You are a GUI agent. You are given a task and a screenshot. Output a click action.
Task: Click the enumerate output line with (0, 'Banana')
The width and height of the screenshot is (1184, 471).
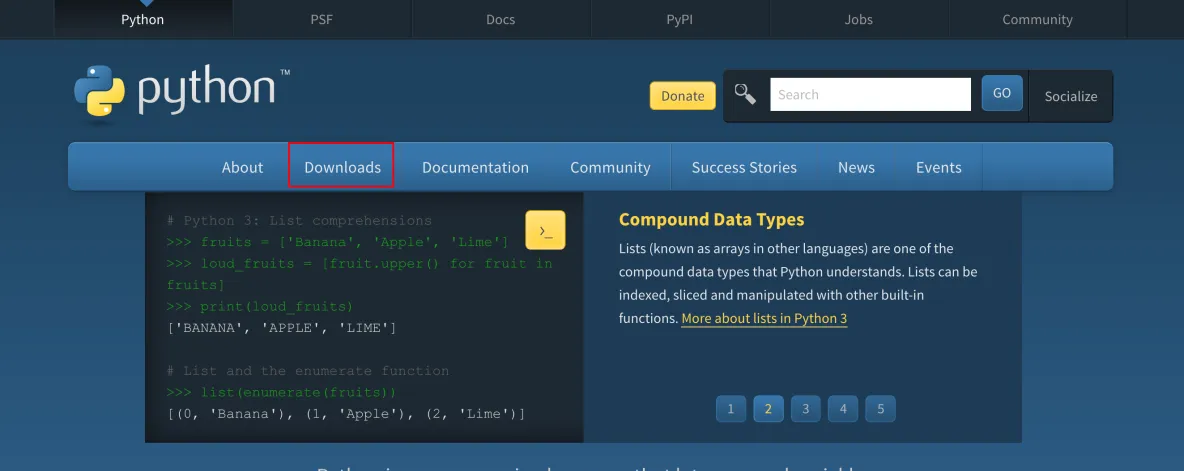[x=346, y=414]
